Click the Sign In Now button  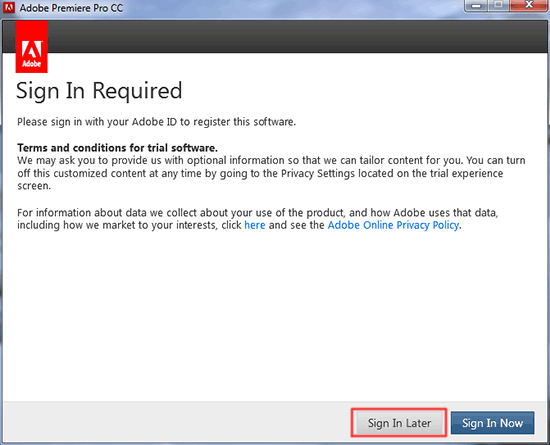coord(492,423)
